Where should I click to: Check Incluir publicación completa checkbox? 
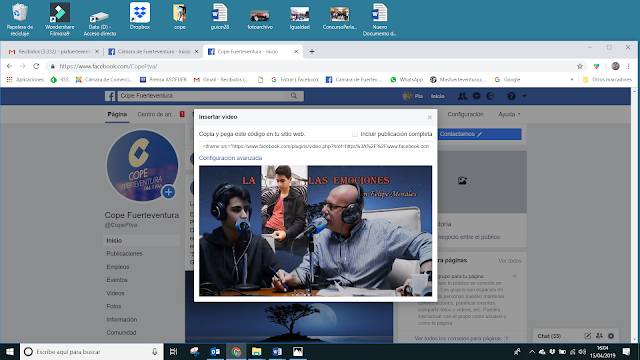tap(355, 134)
